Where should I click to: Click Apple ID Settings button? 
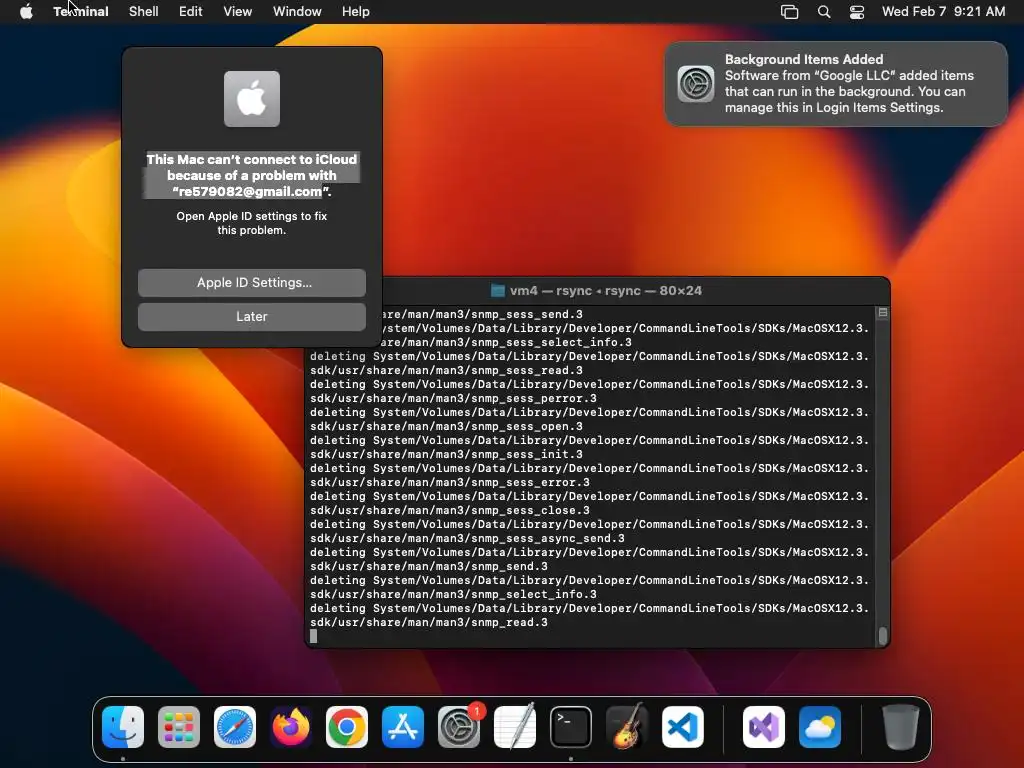pyautogui.click(x=252, y=283)
